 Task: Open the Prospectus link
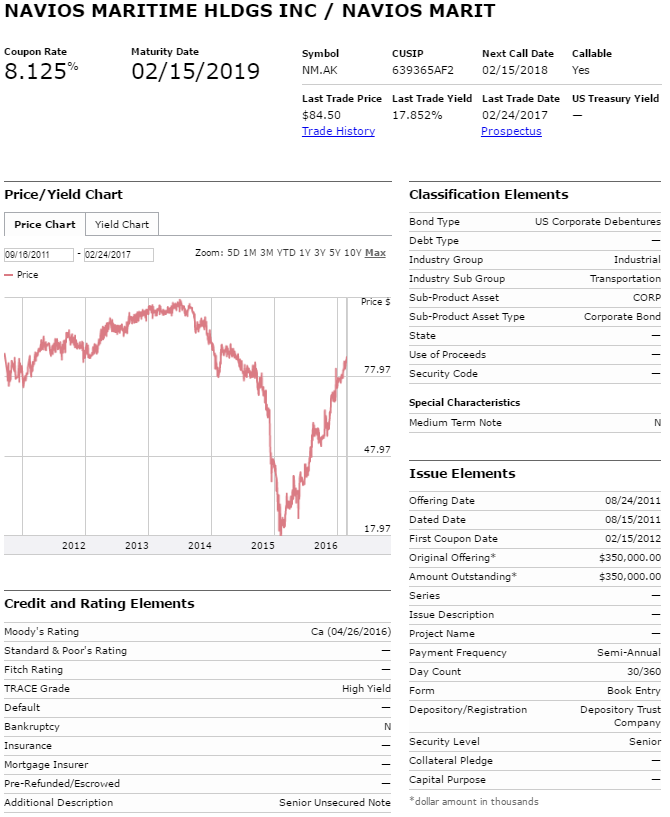[511, 131]
